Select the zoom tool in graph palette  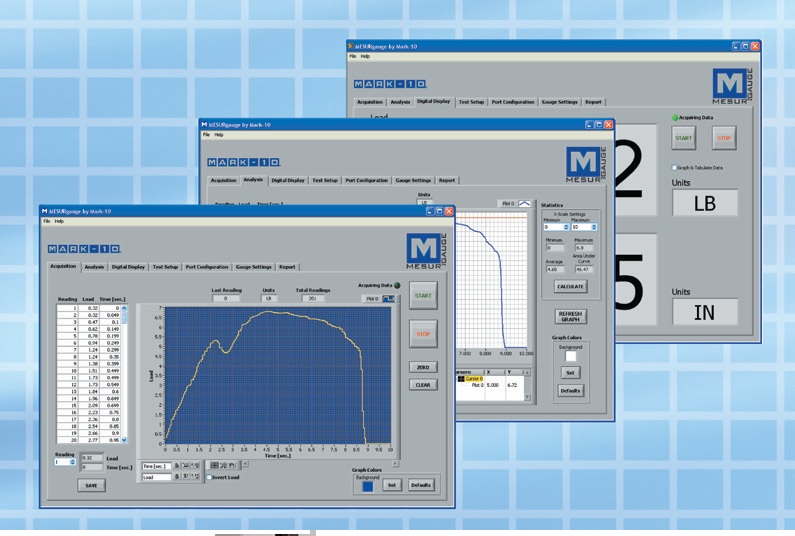(x=223, y=466)
